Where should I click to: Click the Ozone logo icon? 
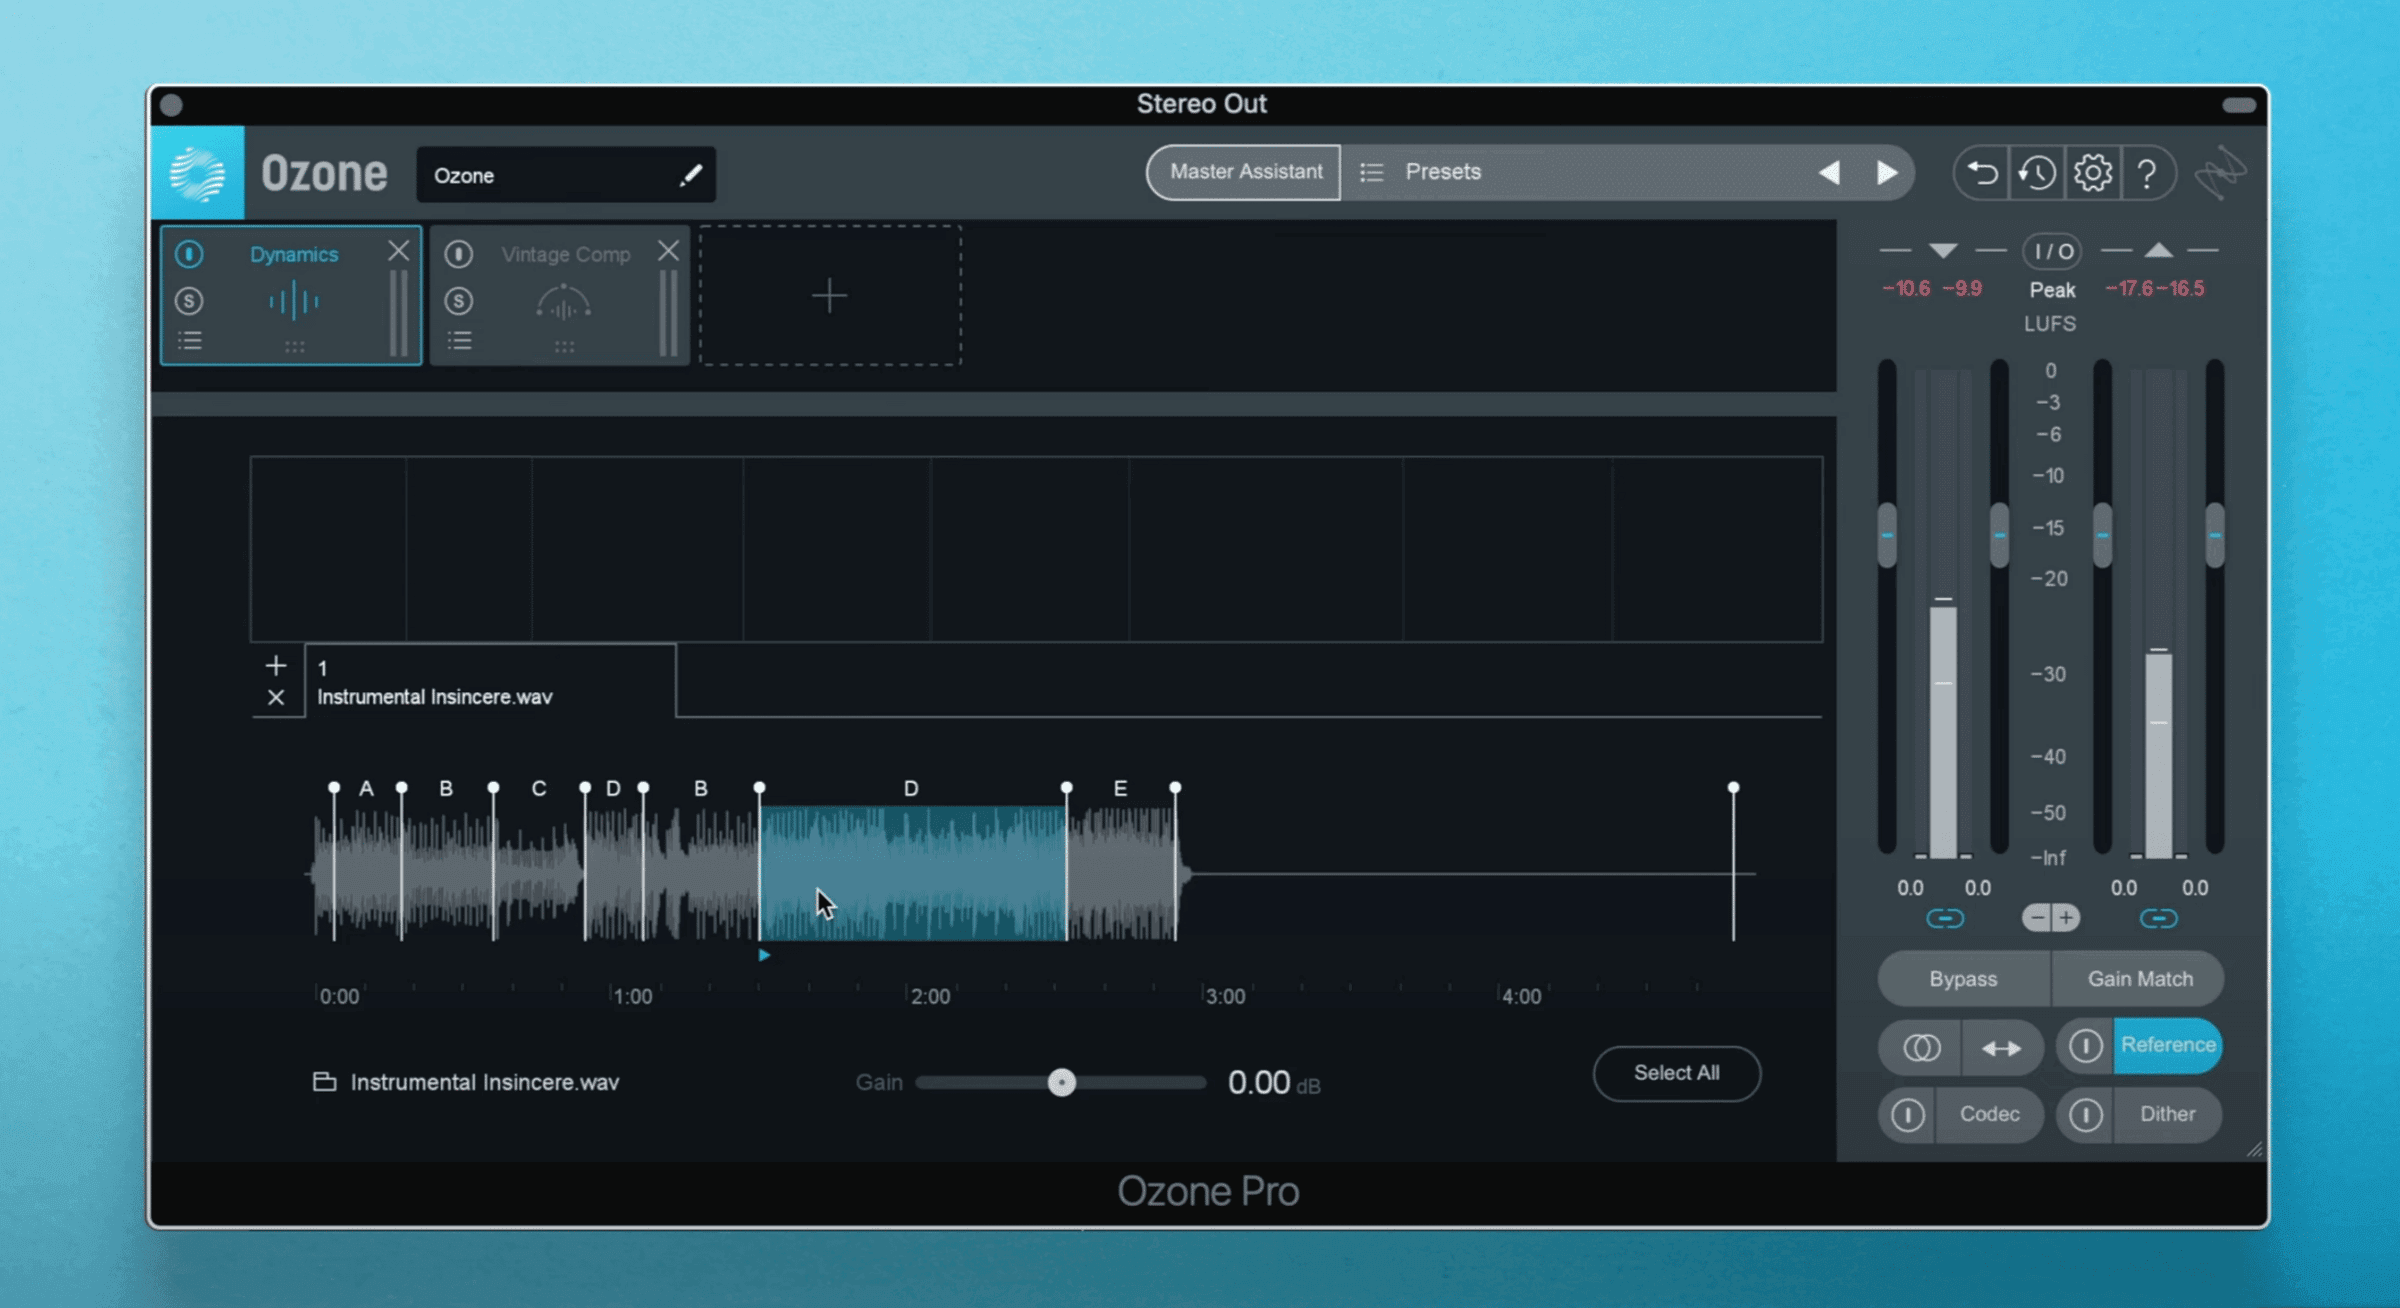pyautogui.click(x=197, y=173)
